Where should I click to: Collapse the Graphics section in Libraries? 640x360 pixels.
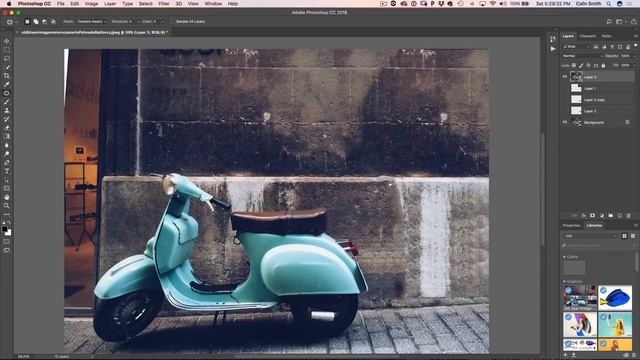(564, 282)
